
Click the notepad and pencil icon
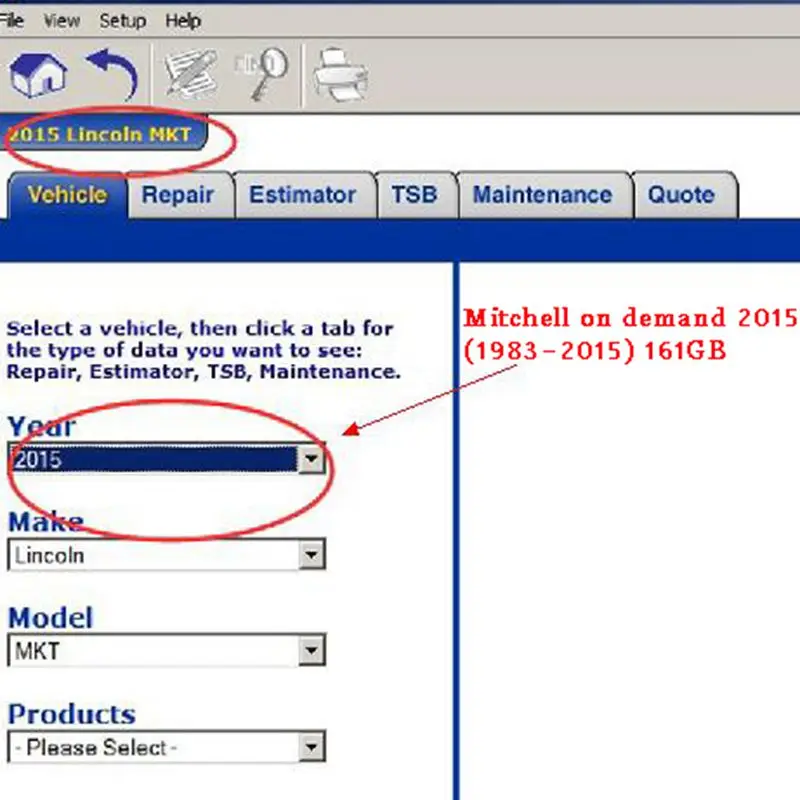(190, 74)
